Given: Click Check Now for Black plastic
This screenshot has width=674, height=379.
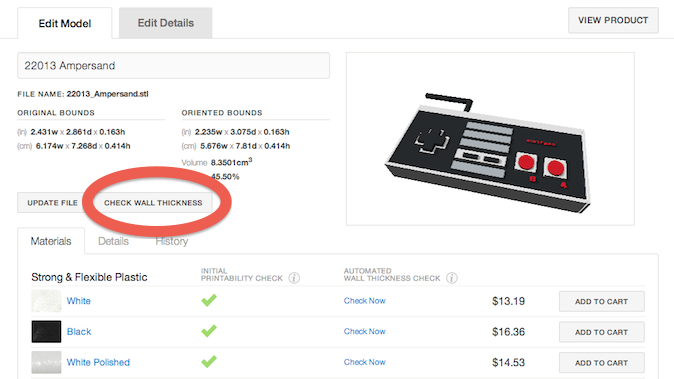Looking at the screenshot, I should pos(365,331).
